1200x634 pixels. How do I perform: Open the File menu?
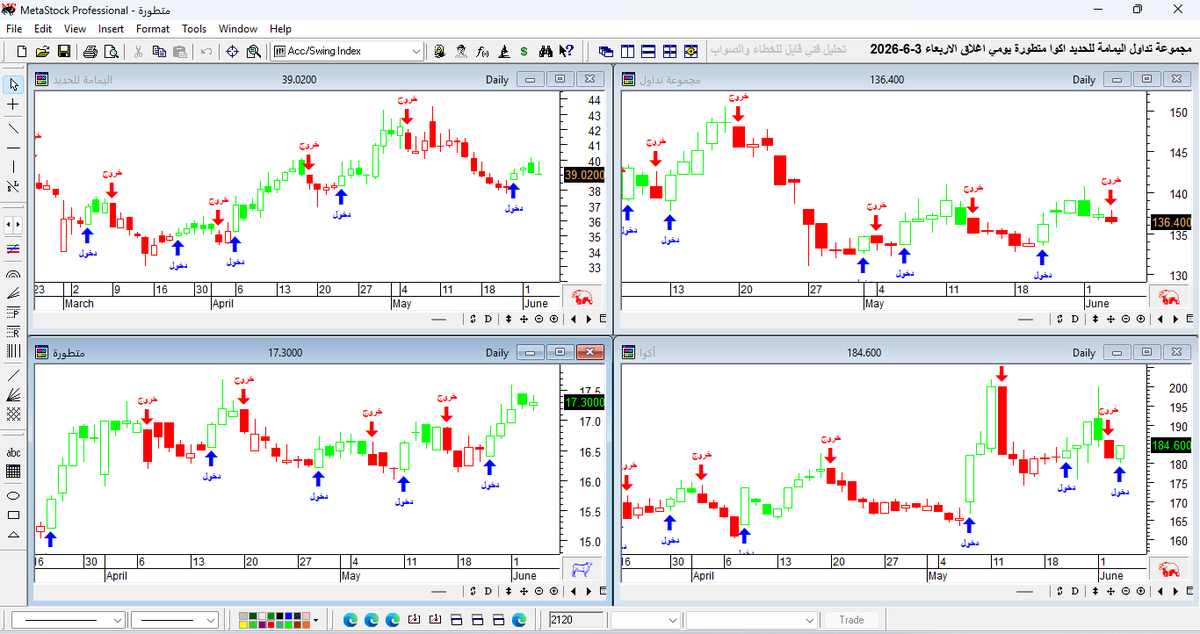pyautogui.click(x=14, y=29)
